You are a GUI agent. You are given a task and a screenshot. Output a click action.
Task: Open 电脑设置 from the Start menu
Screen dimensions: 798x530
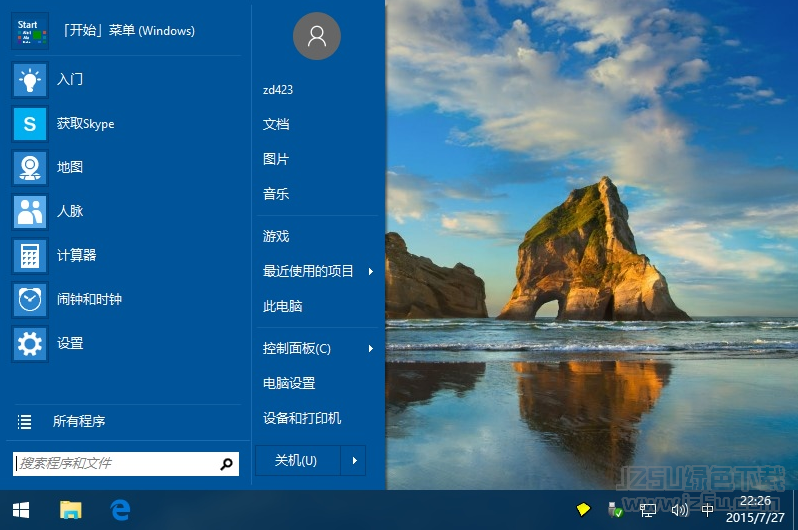click(x=289, y=383)
